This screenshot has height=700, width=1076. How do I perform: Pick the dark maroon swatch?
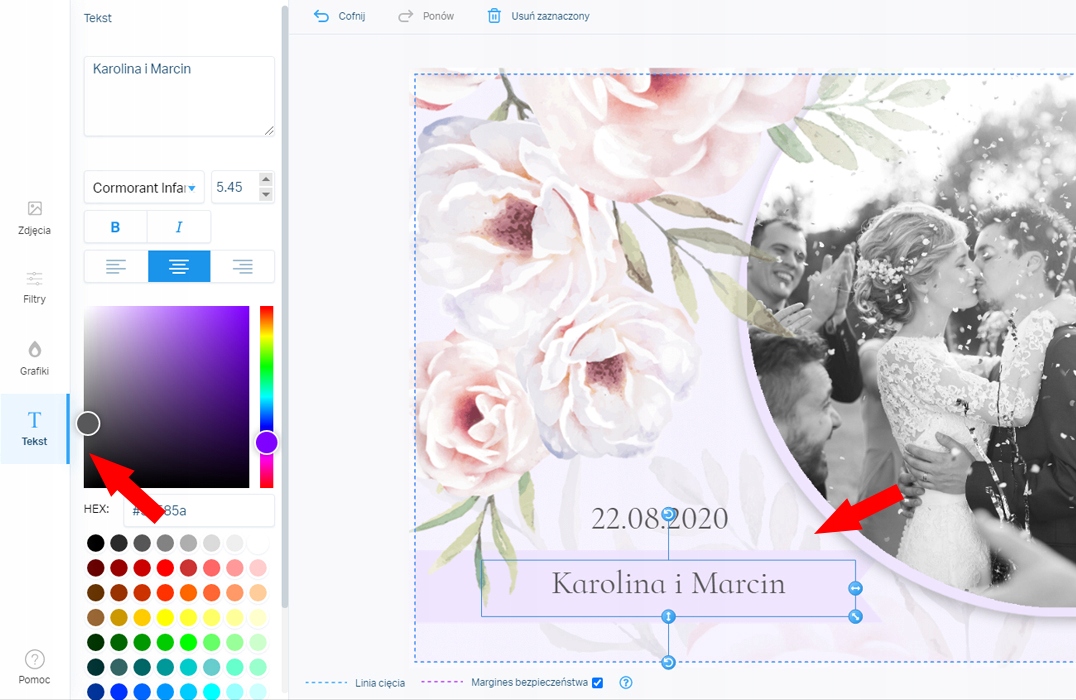95,568
